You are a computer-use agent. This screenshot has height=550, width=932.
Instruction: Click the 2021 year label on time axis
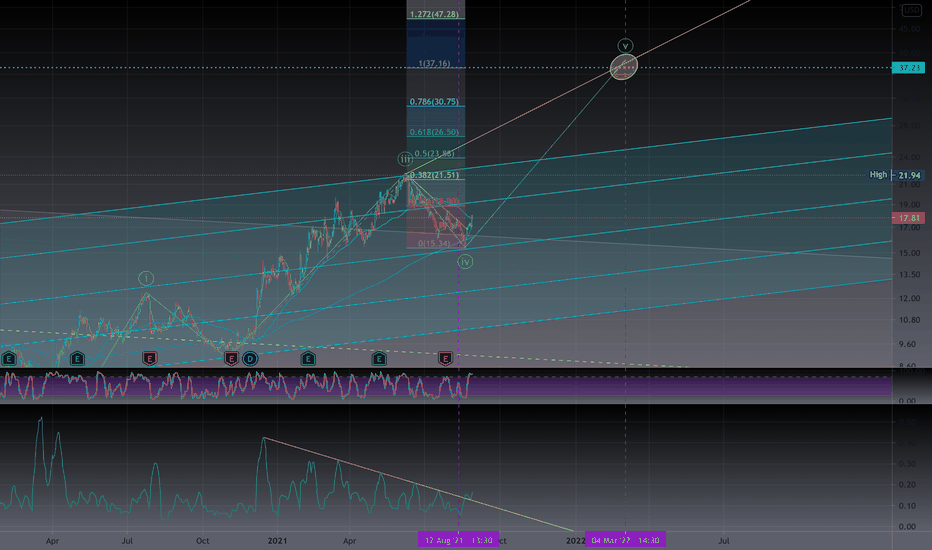click(278, 540)
